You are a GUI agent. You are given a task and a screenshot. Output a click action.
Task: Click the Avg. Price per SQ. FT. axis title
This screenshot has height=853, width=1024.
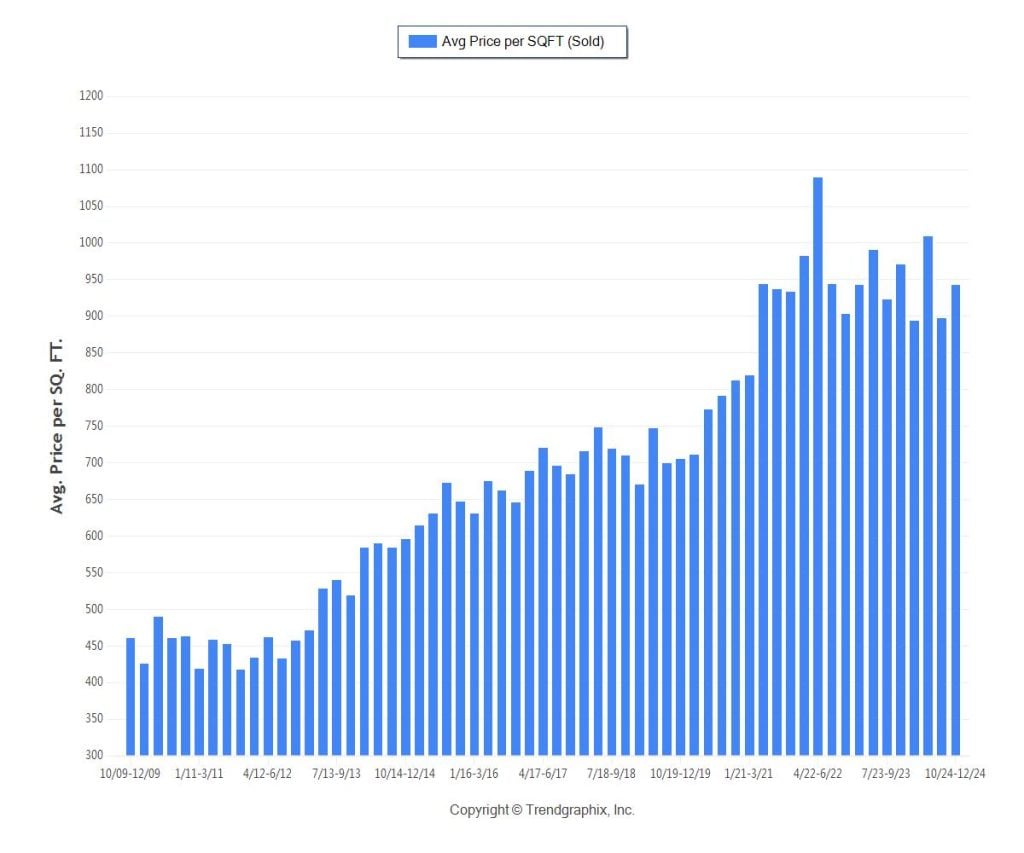coord(57,425)
